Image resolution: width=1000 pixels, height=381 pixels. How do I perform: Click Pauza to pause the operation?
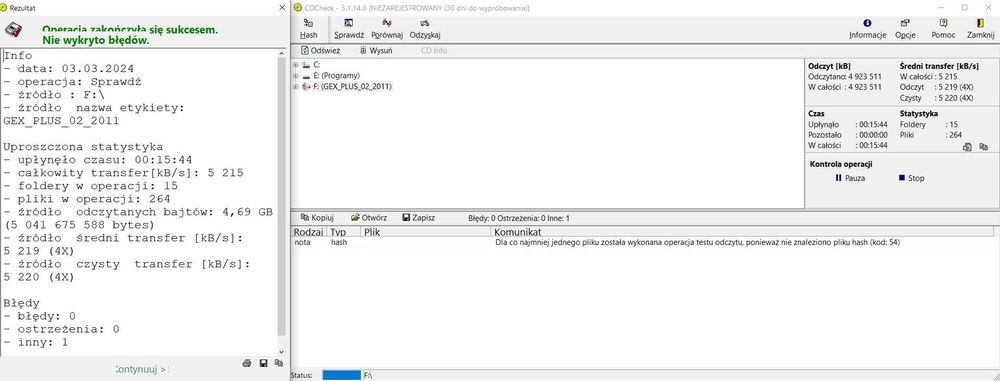tap(850, 178)
